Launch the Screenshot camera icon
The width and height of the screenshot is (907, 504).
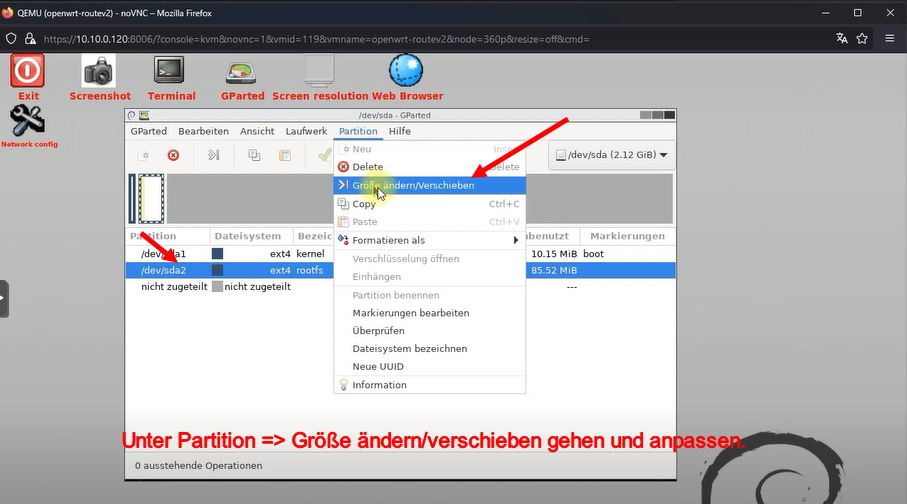coord(99,72)
